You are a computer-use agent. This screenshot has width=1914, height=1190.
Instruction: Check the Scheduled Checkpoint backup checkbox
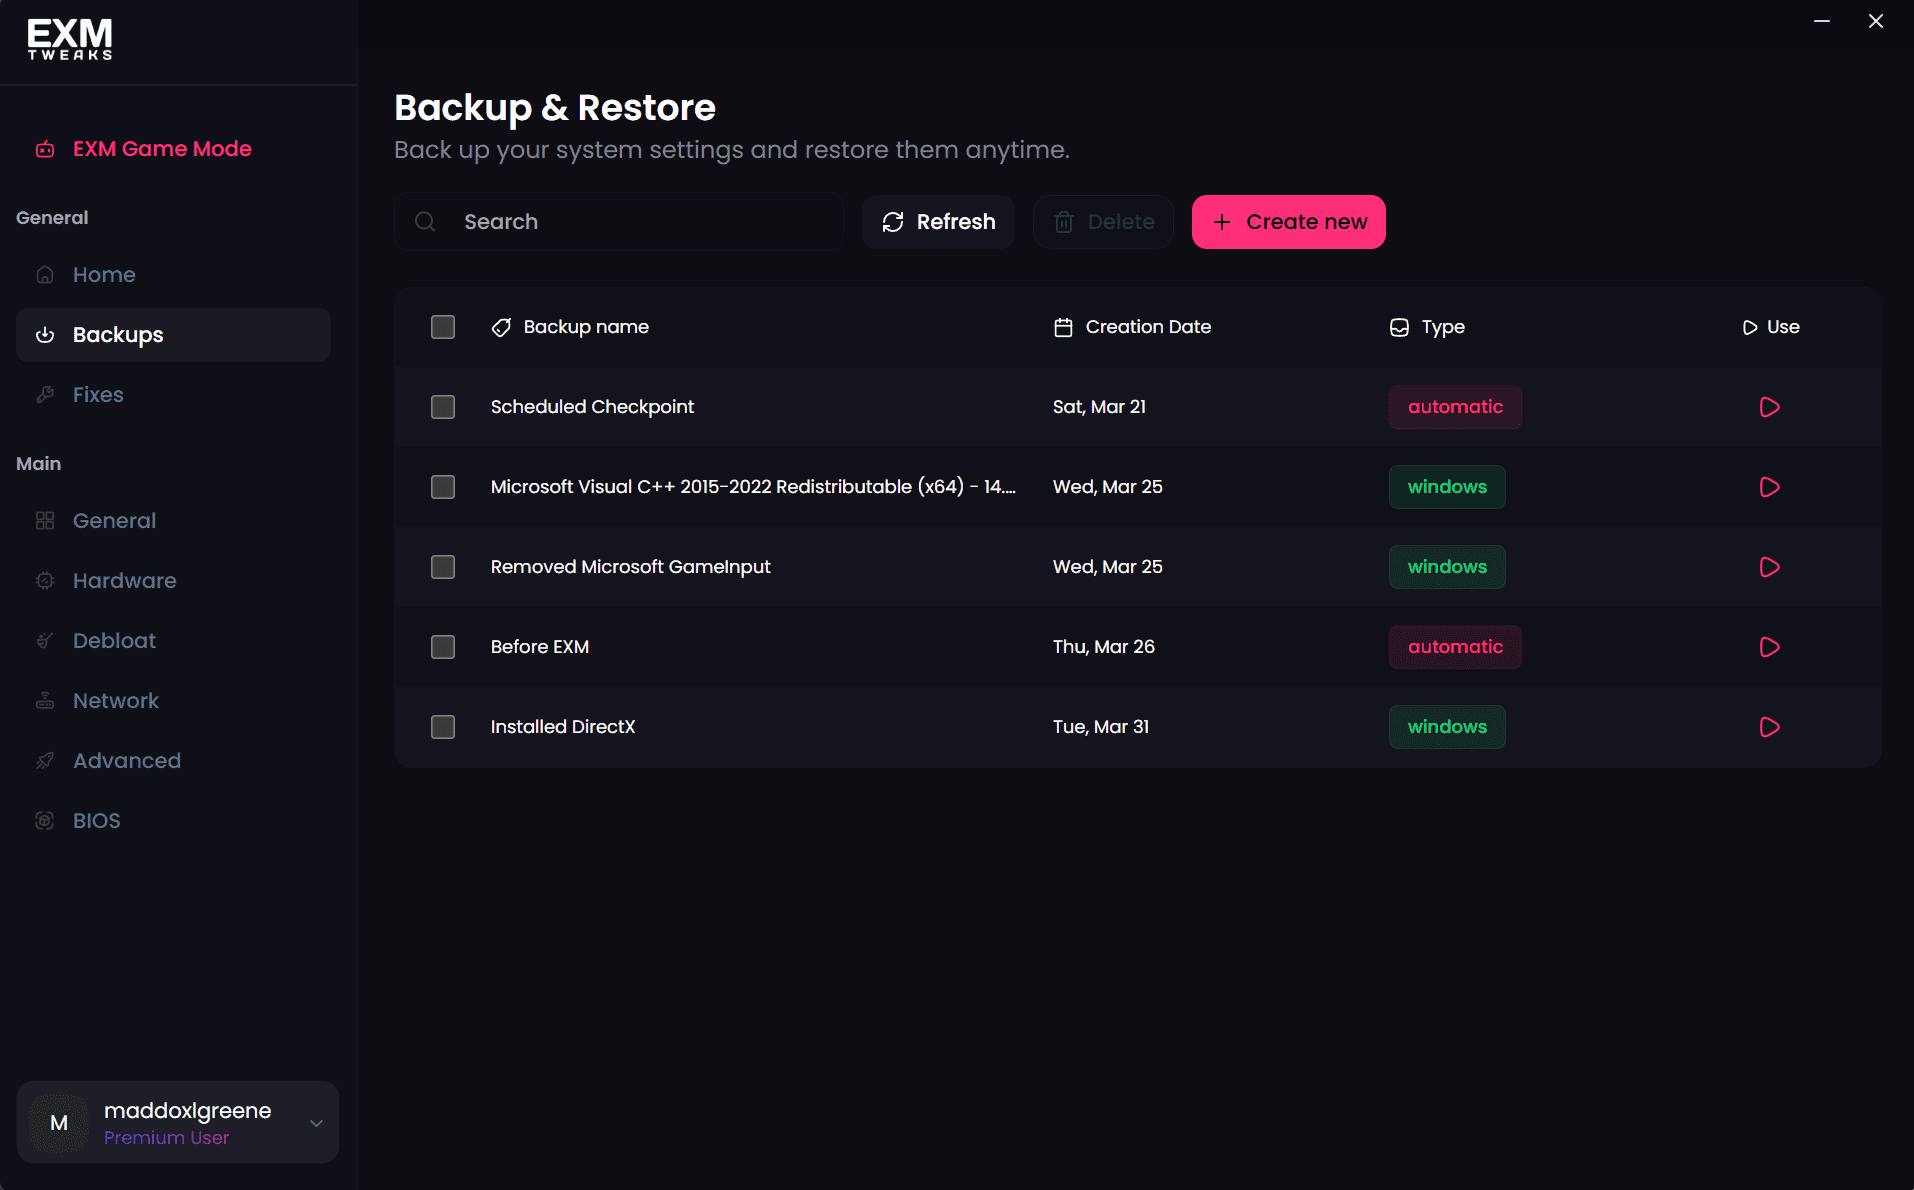click(443, 407)
